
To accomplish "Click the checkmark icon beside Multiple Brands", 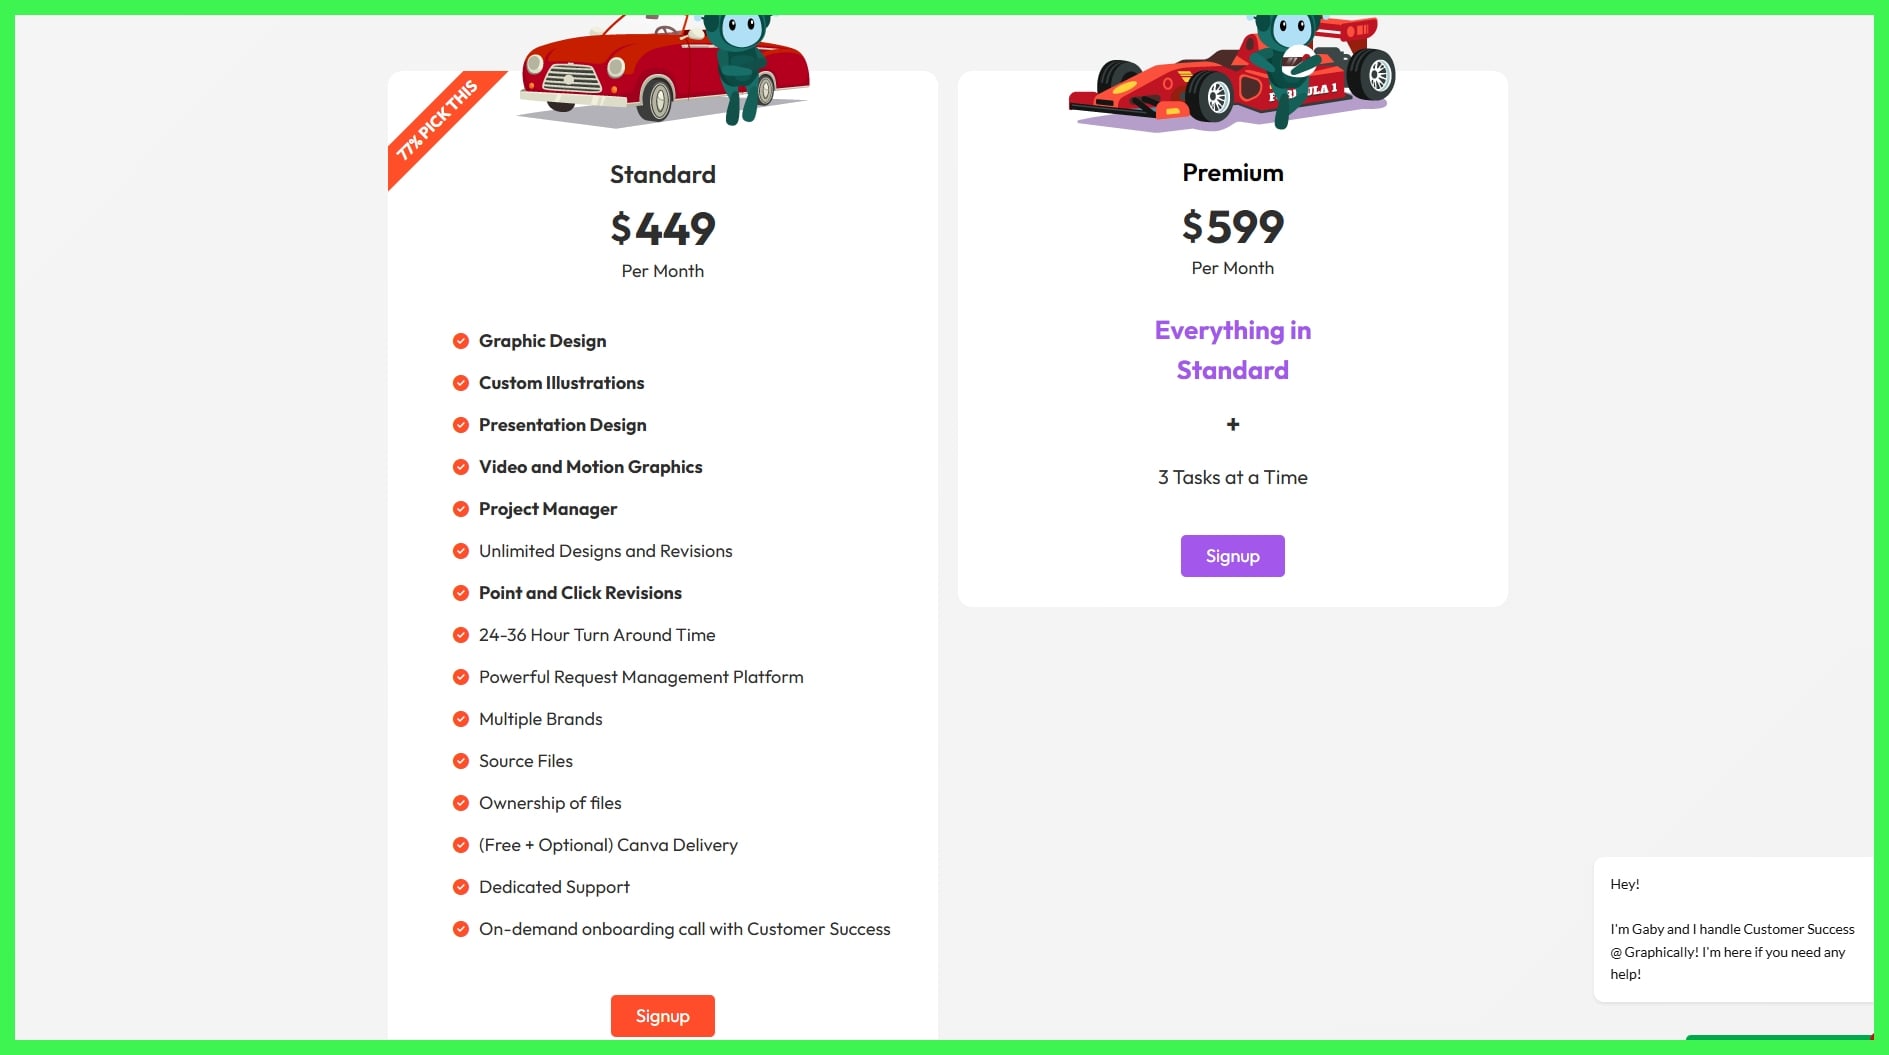I will click(x=461, y=718).
